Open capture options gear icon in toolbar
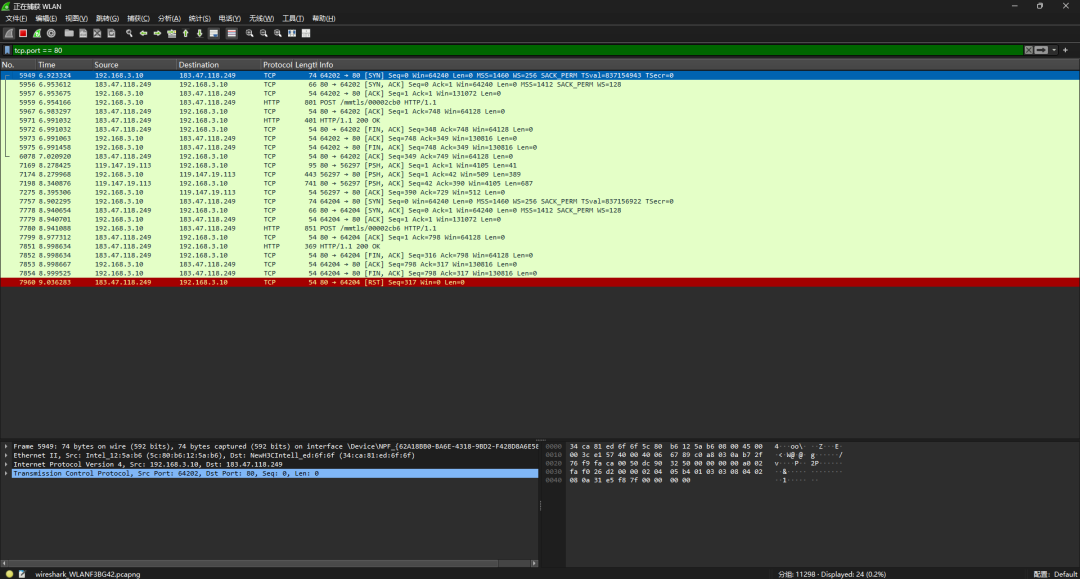Viewport: 1080px width, 579px height. pyautogui.click(x=51, y=33)
